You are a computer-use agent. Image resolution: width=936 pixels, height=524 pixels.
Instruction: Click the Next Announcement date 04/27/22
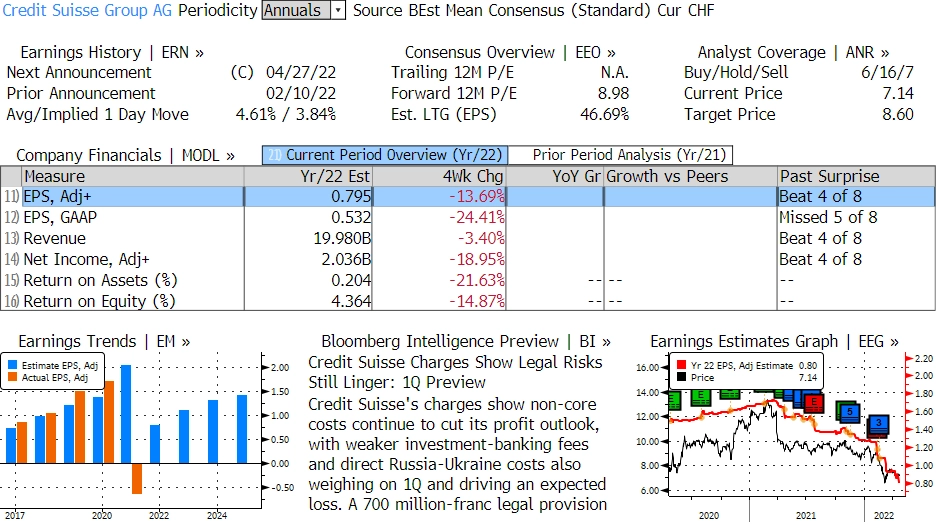(301, 73)
